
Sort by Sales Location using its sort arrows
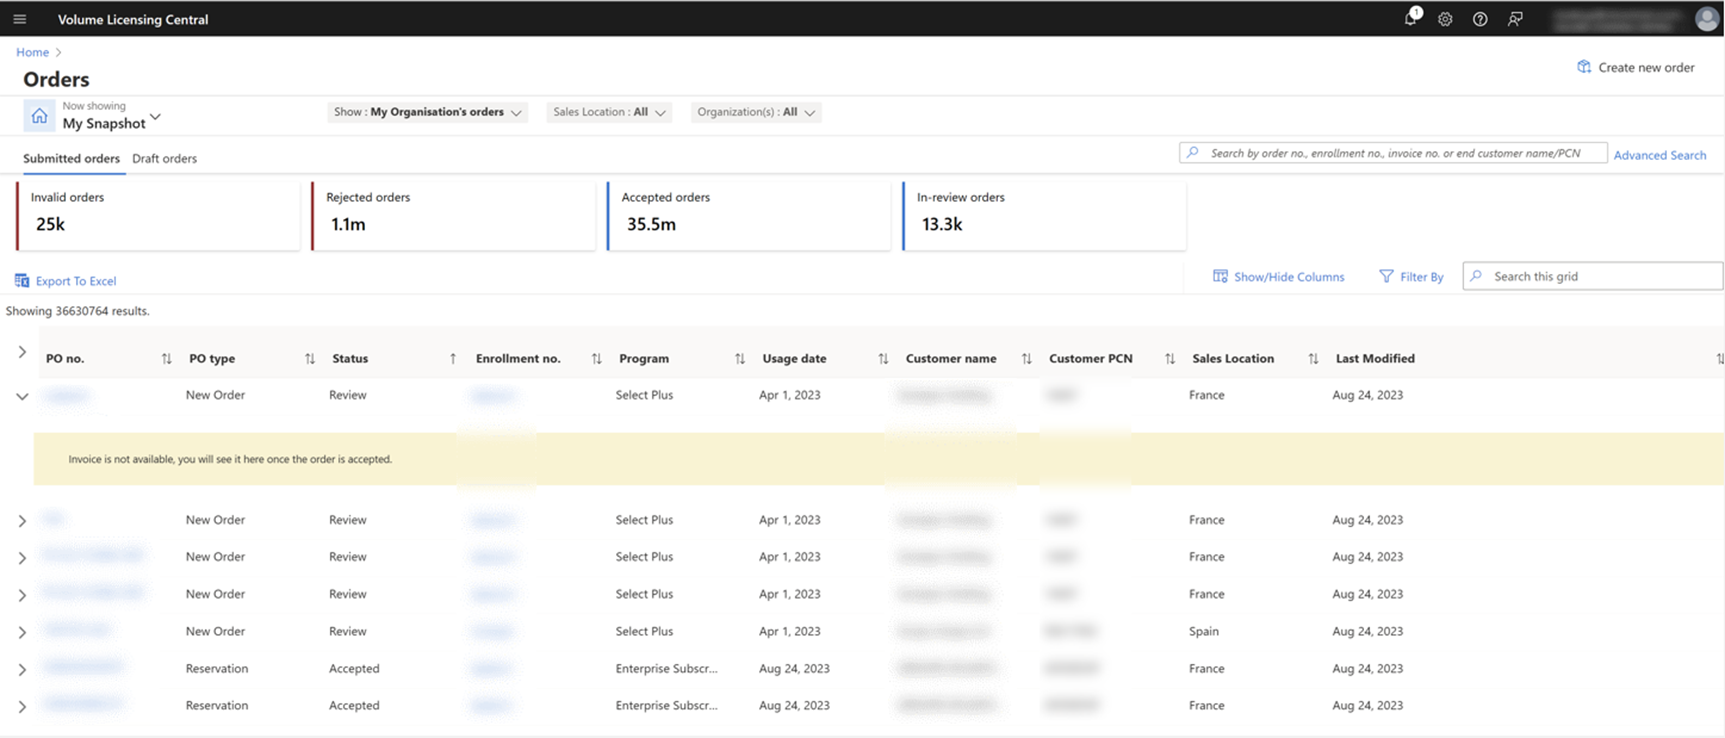(x=1313, y=359)
